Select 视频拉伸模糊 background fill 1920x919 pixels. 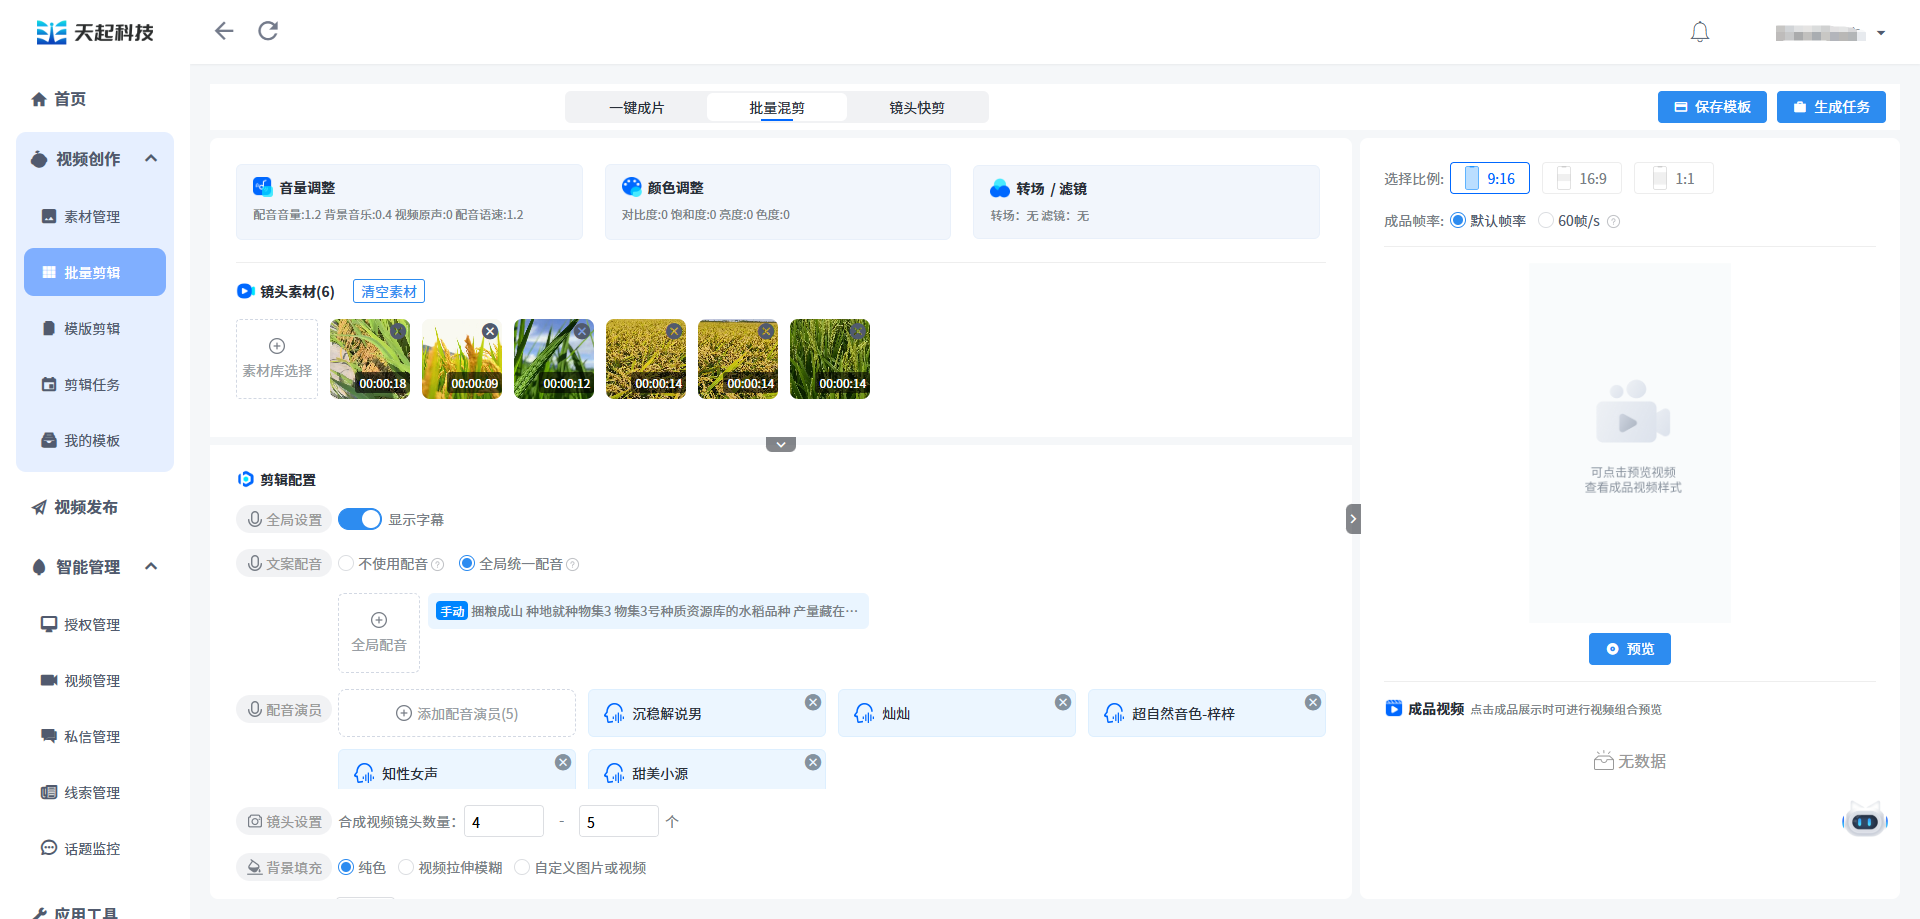[x=406, y=867]
